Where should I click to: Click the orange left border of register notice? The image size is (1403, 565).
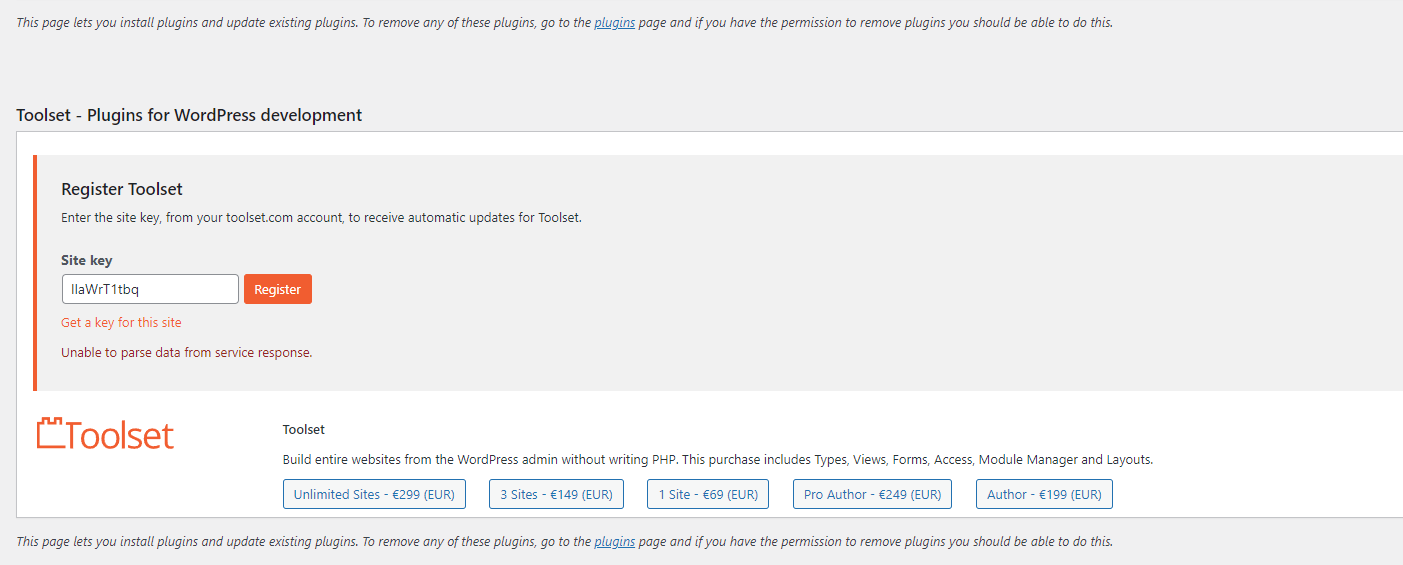pyautogui.click(x=35, y=273)
